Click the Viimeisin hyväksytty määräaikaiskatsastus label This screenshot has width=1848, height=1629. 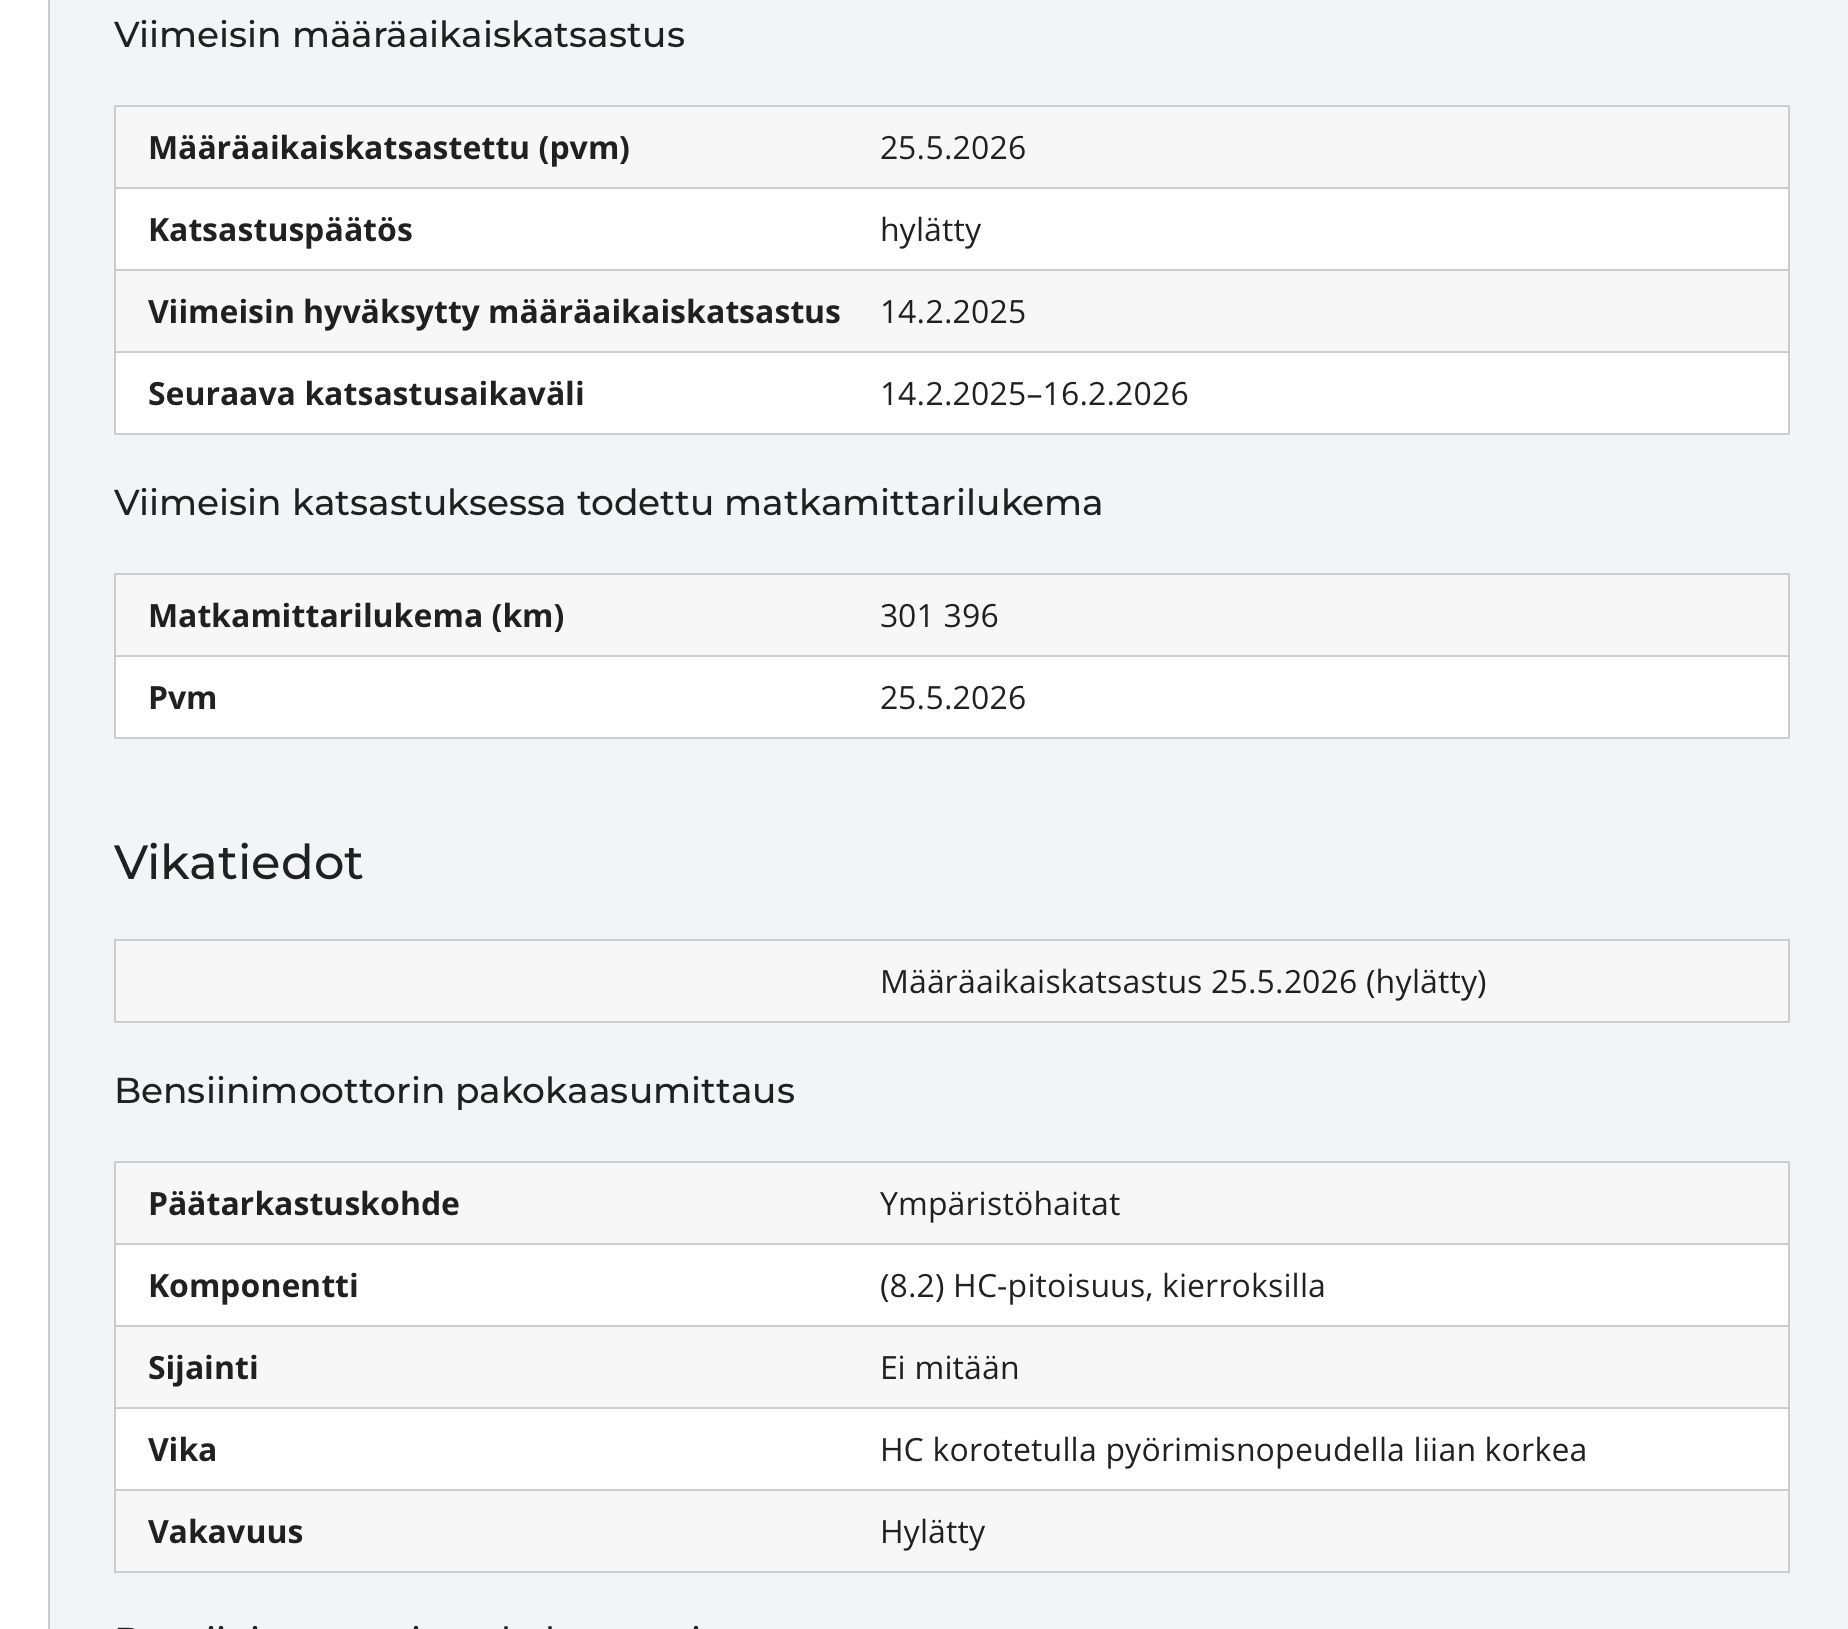click(x=494, y=312)
